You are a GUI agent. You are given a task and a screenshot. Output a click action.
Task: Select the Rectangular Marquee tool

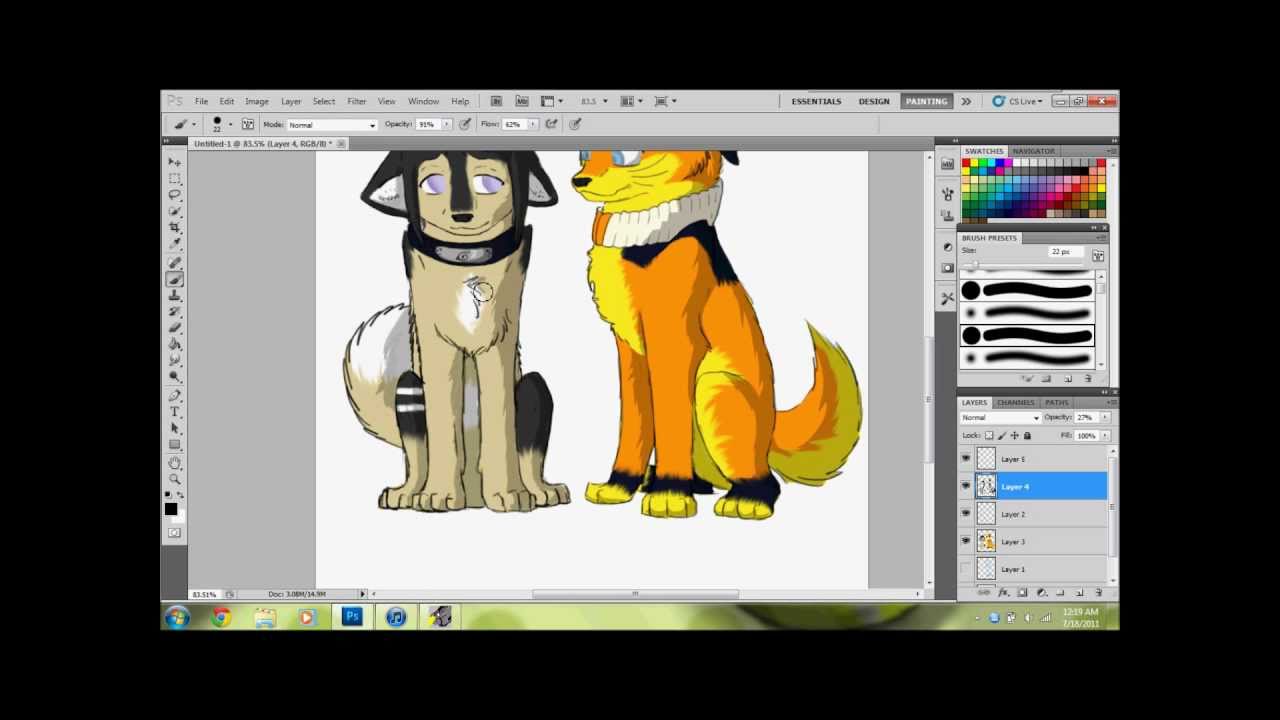point(174,178)
